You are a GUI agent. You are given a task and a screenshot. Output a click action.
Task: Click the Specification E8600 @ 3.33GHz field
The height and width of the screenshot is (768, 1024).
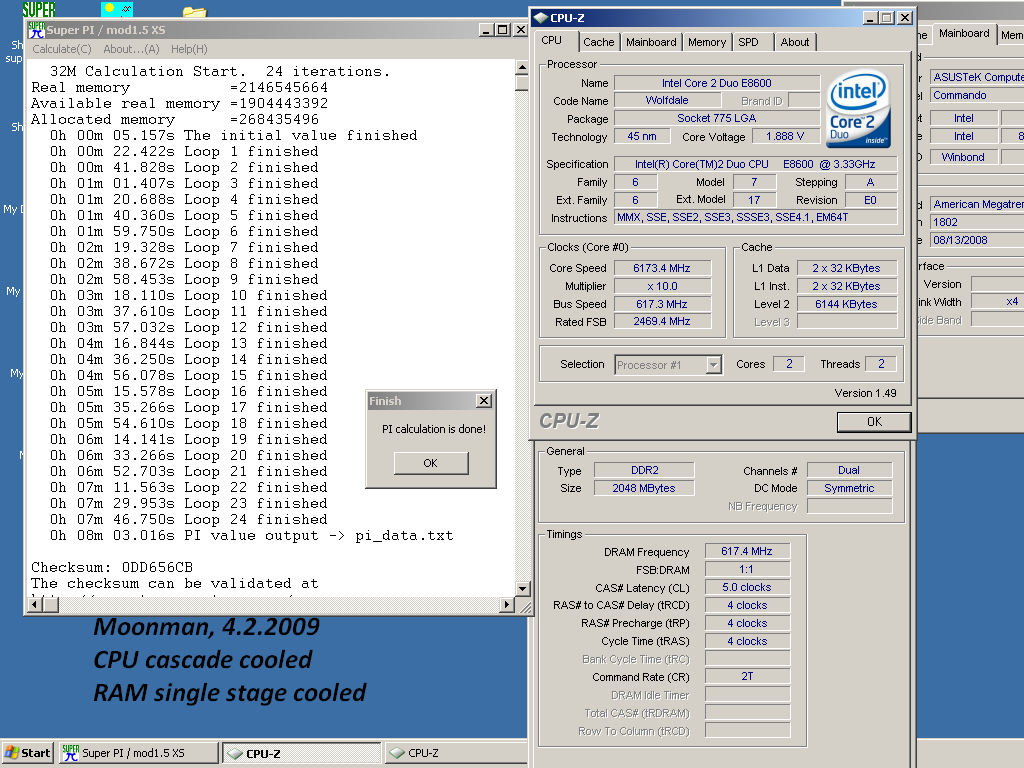click(x=756, y=165)
